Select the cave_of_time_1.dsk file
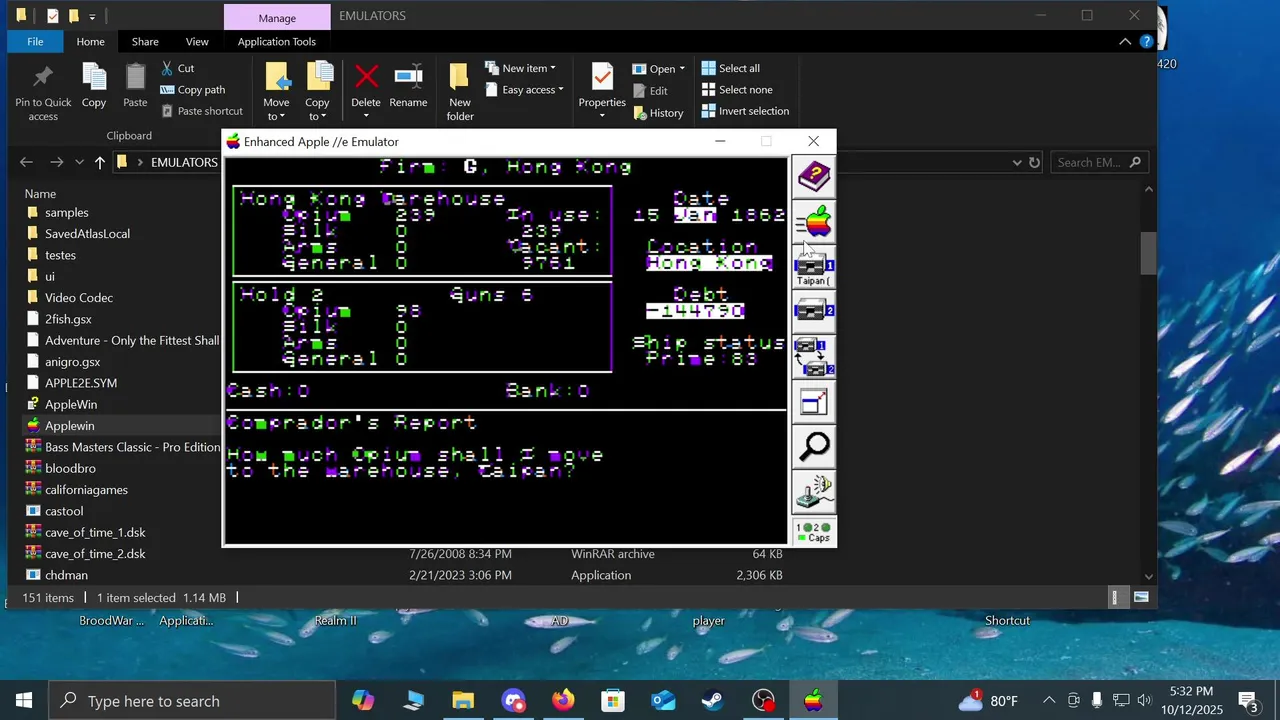Viewport: 1280px width, 720px height. pos(95,532)
